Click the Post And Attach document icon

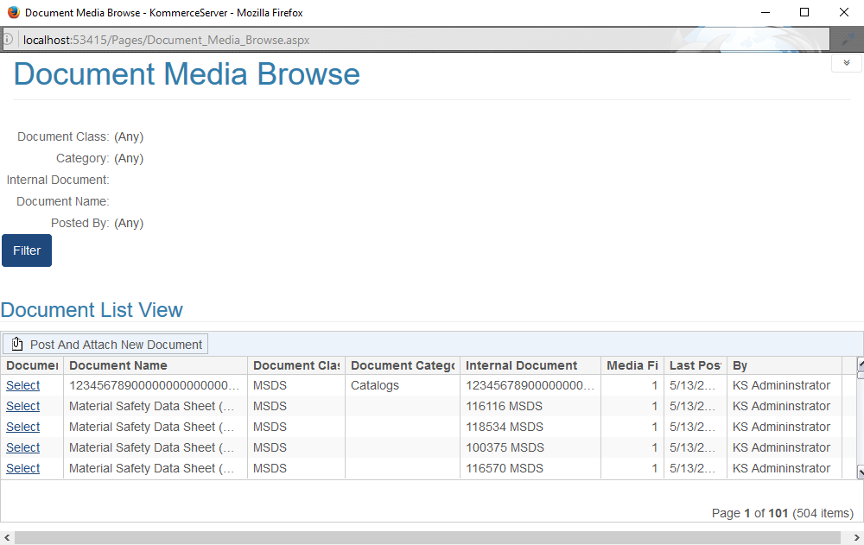(x=17, y=345)
